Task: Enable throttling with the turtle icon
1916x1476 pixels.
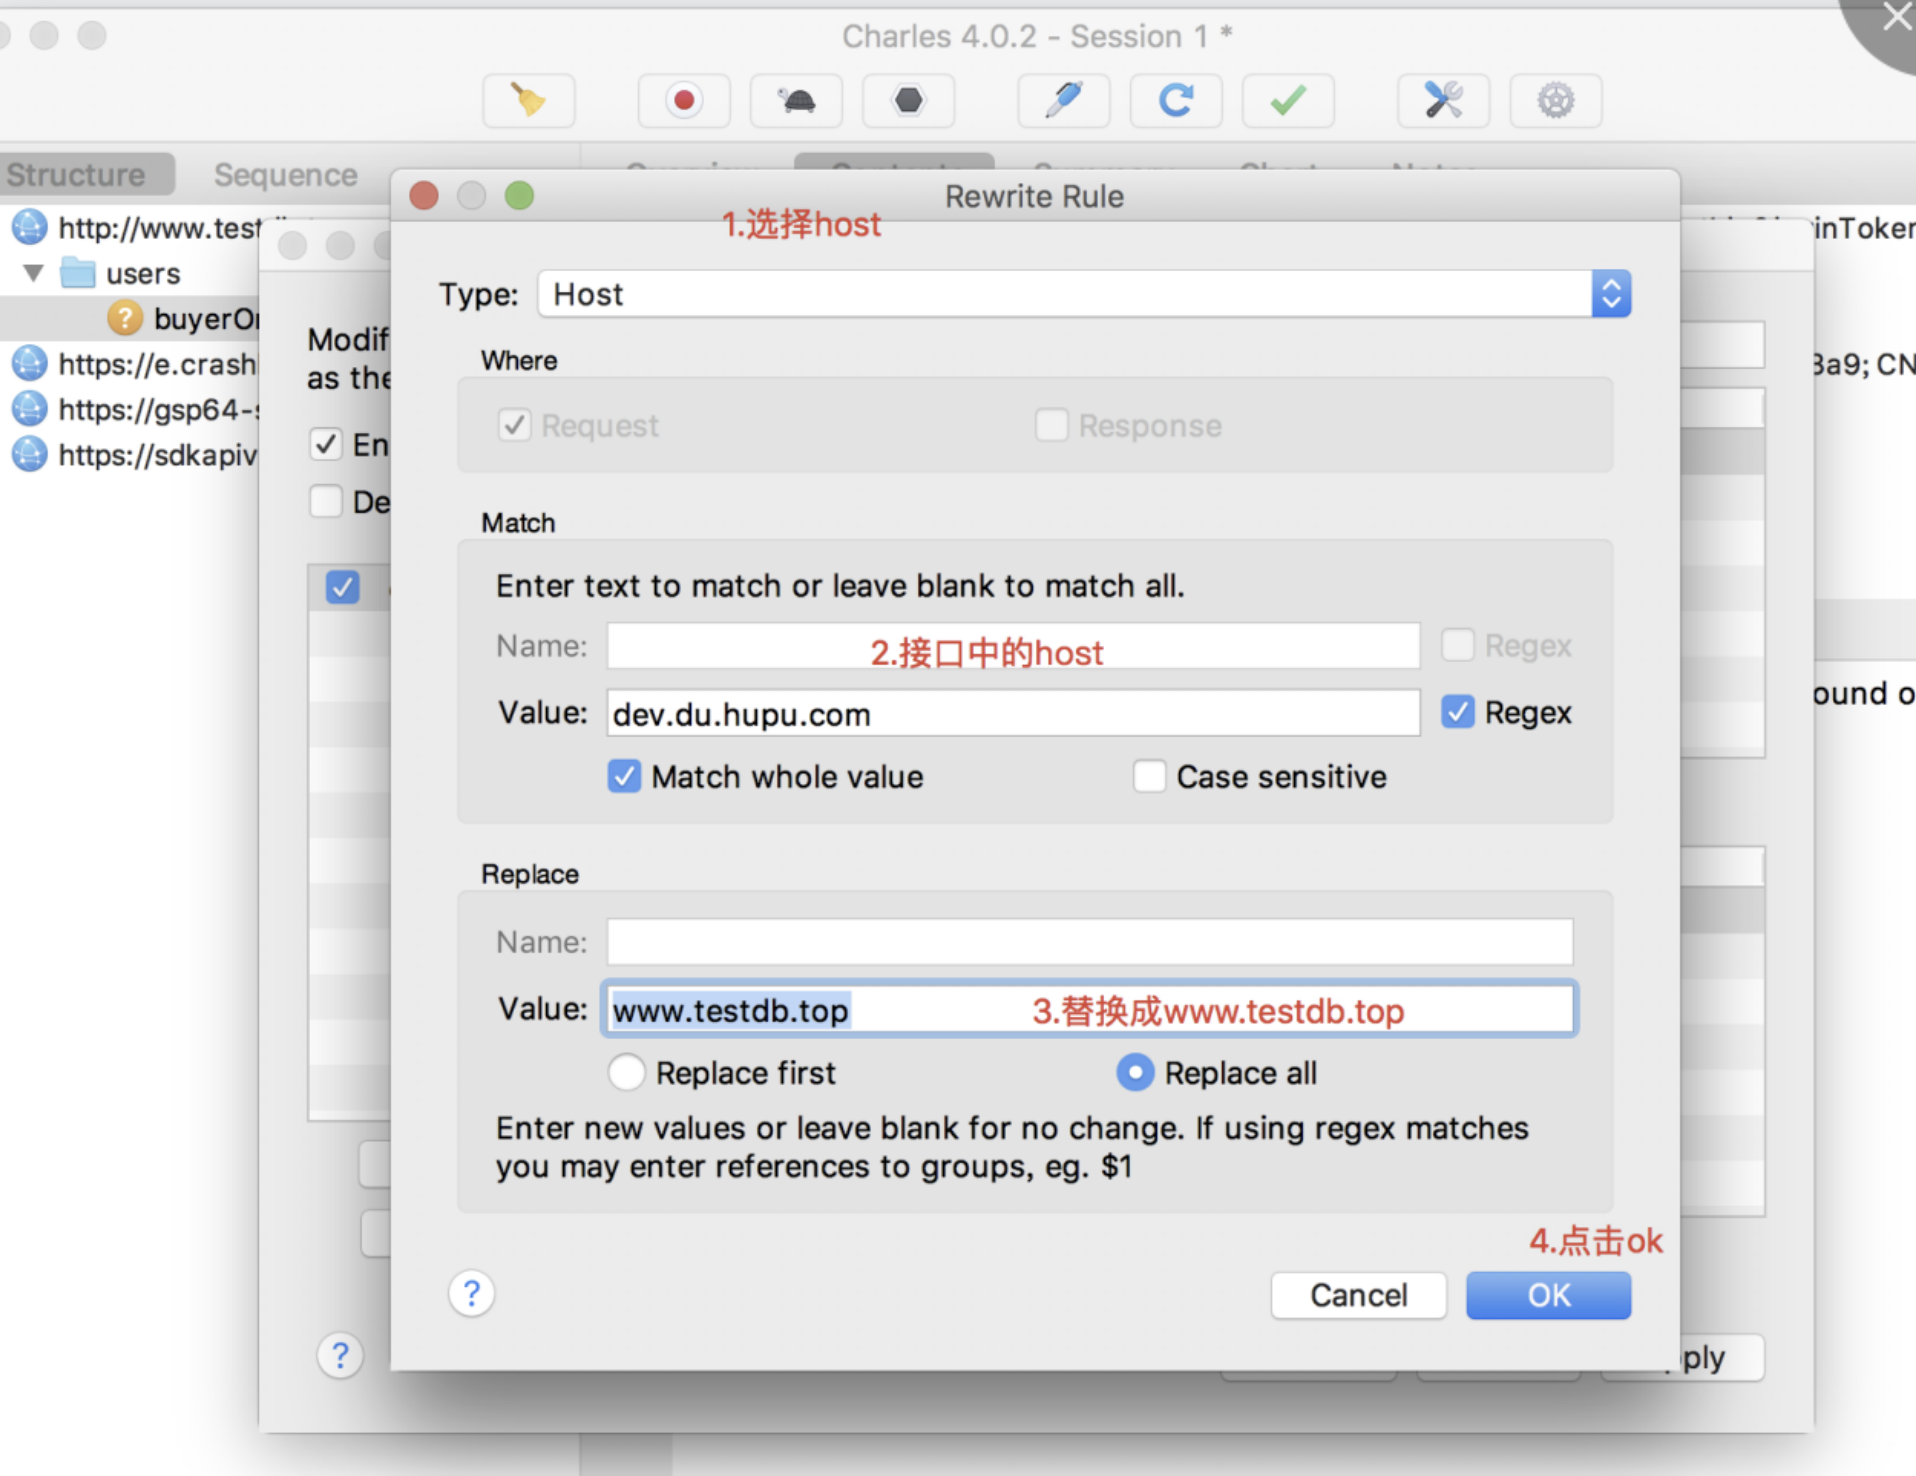Action: [797, 100]
